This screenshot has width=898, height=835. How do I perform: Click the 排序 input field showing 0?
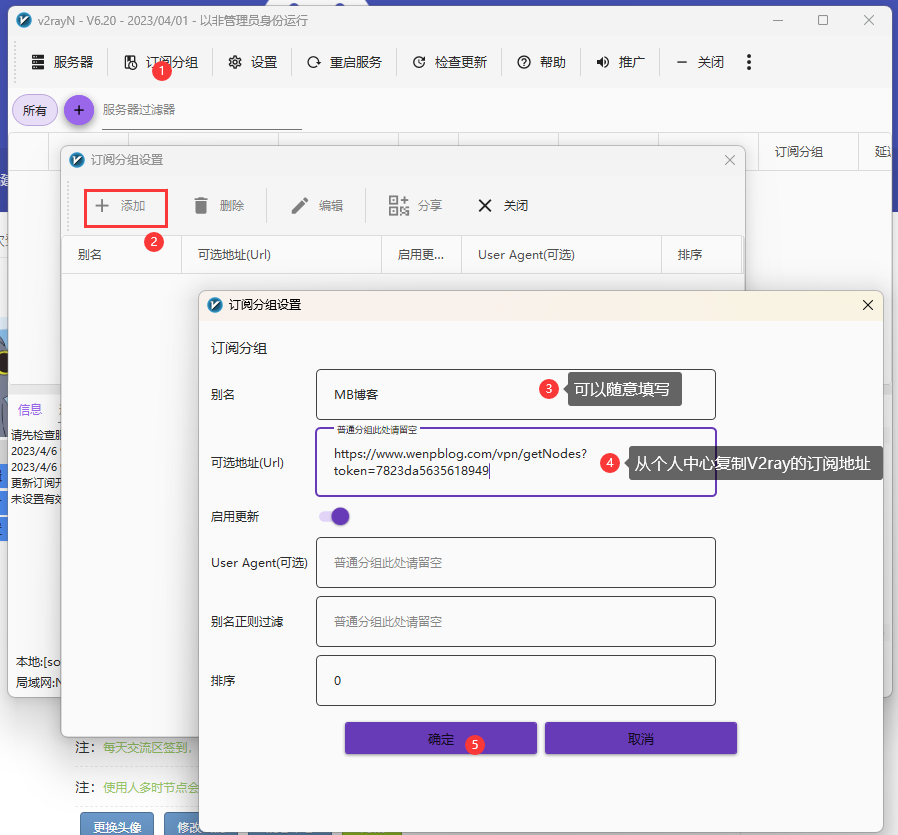[x=515, y=680]
